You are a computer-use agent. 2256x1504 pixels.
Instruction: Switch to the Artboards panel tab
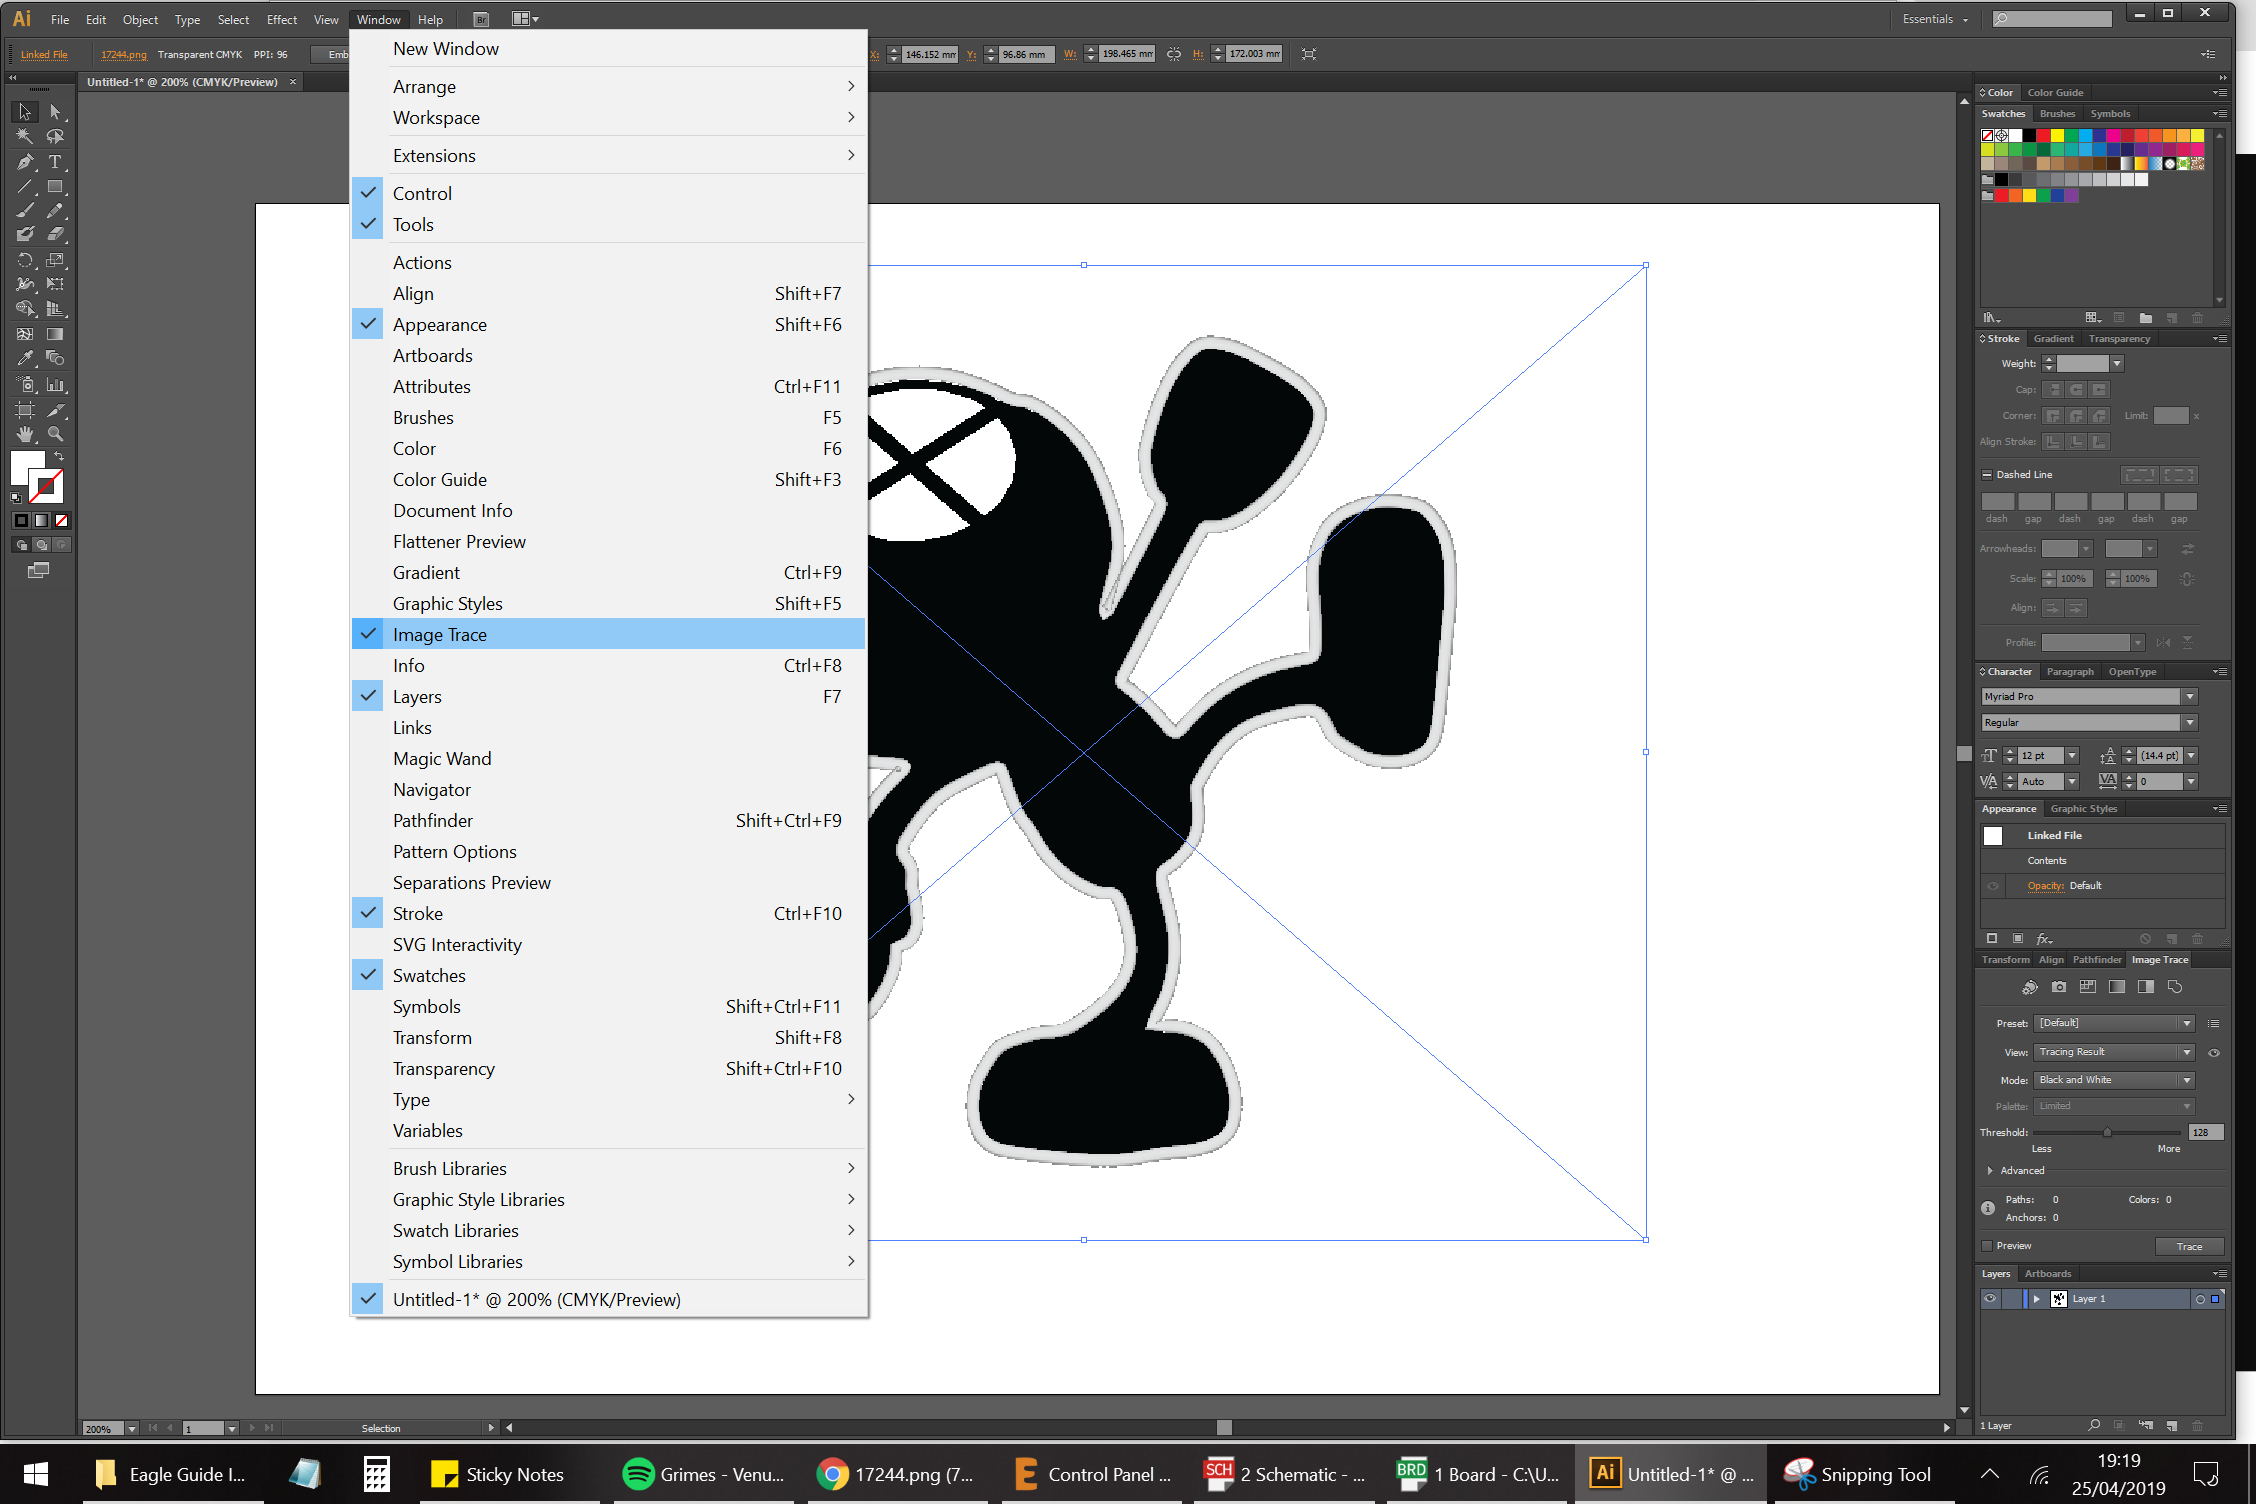coord(2047,1274)
